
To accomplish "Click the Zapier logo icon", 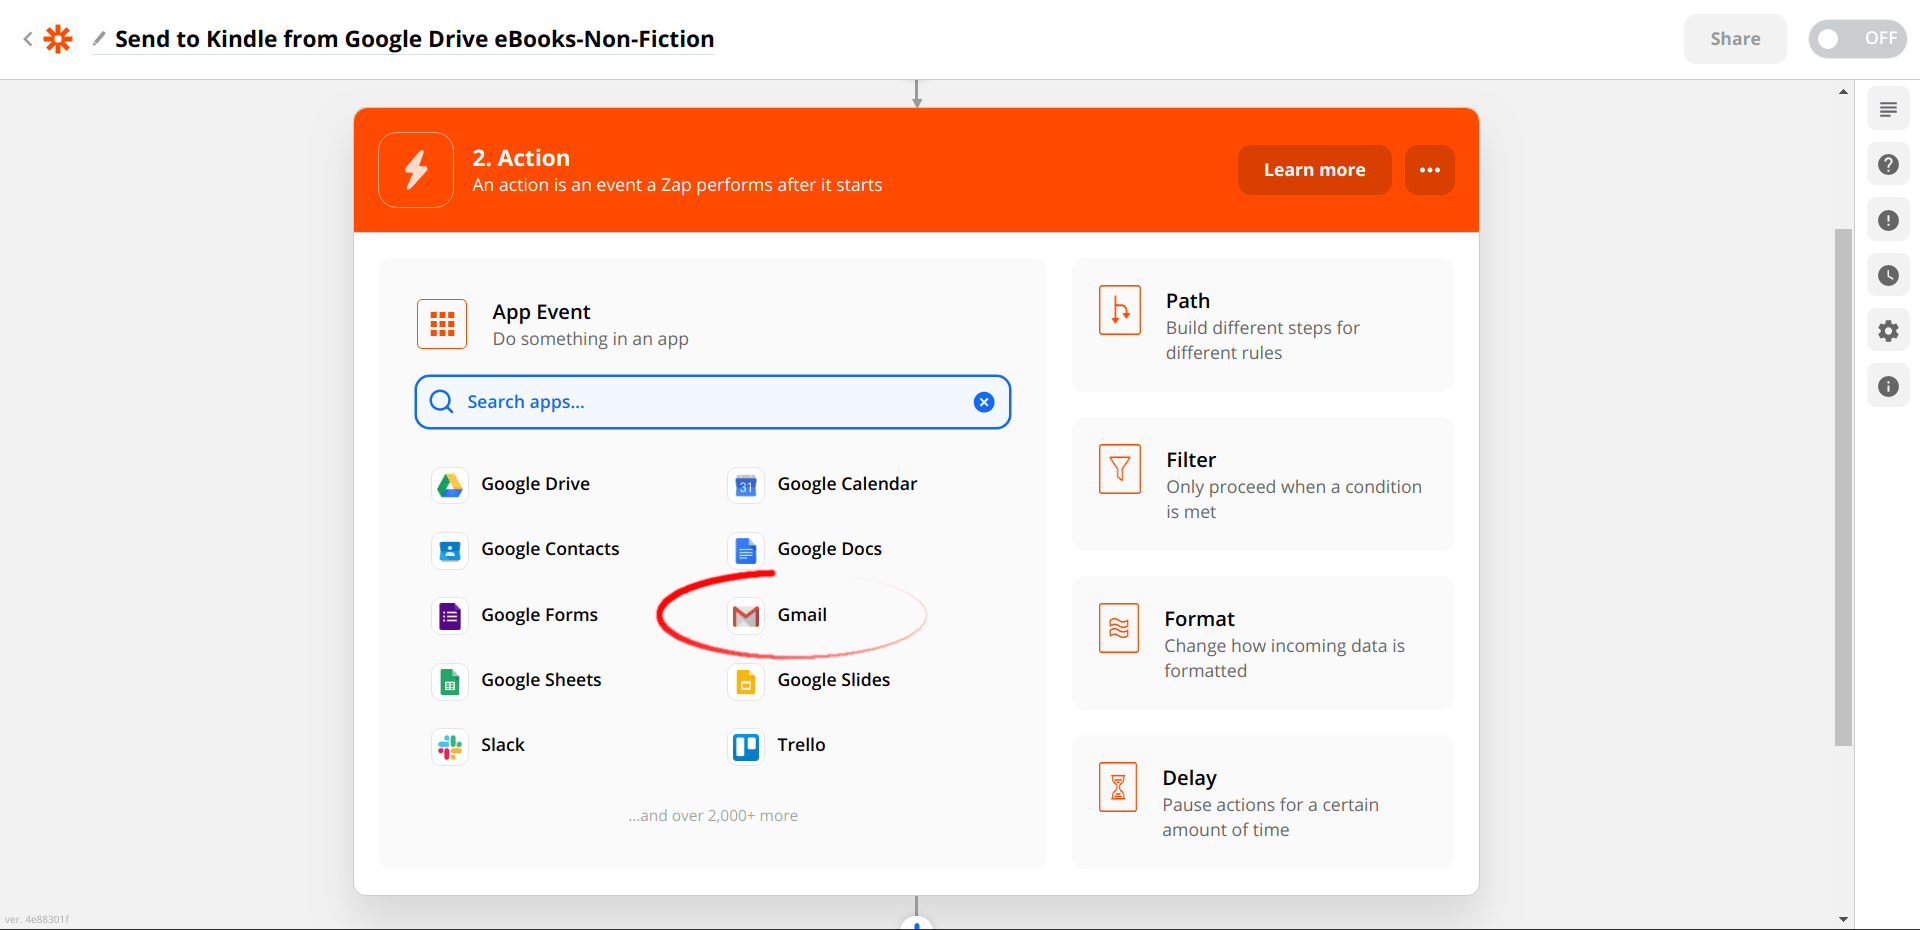I will [57, 38].
